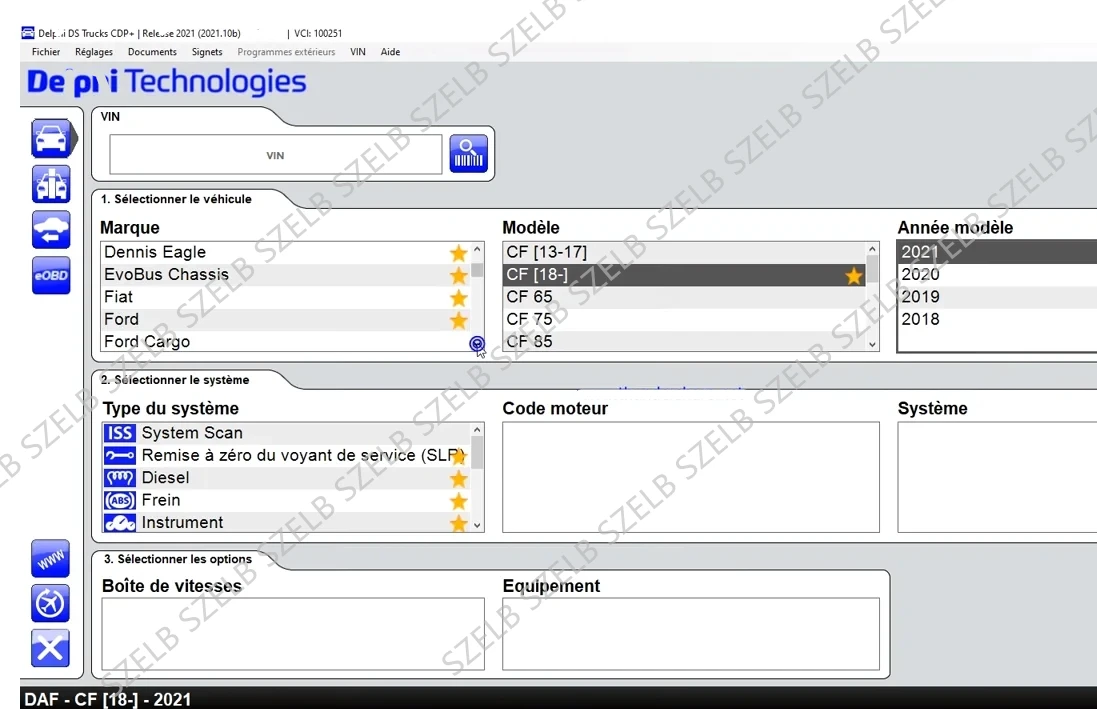Viewport: 1097px width, 709px height.
Task: Click the VIN barcode search icon
Action: pos(468,154)
